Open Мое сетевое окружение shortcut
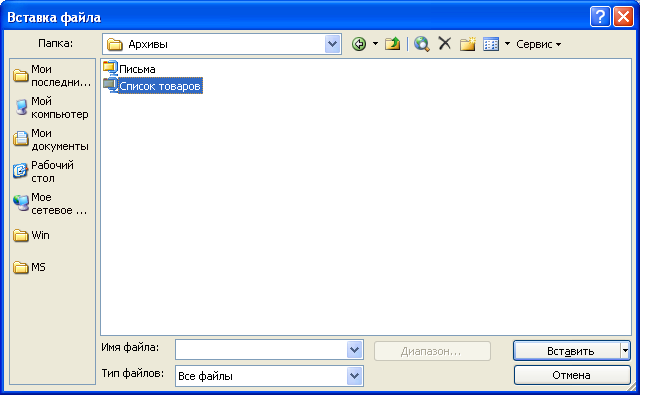This screenshot has height=395, width=668. (52, 203)
